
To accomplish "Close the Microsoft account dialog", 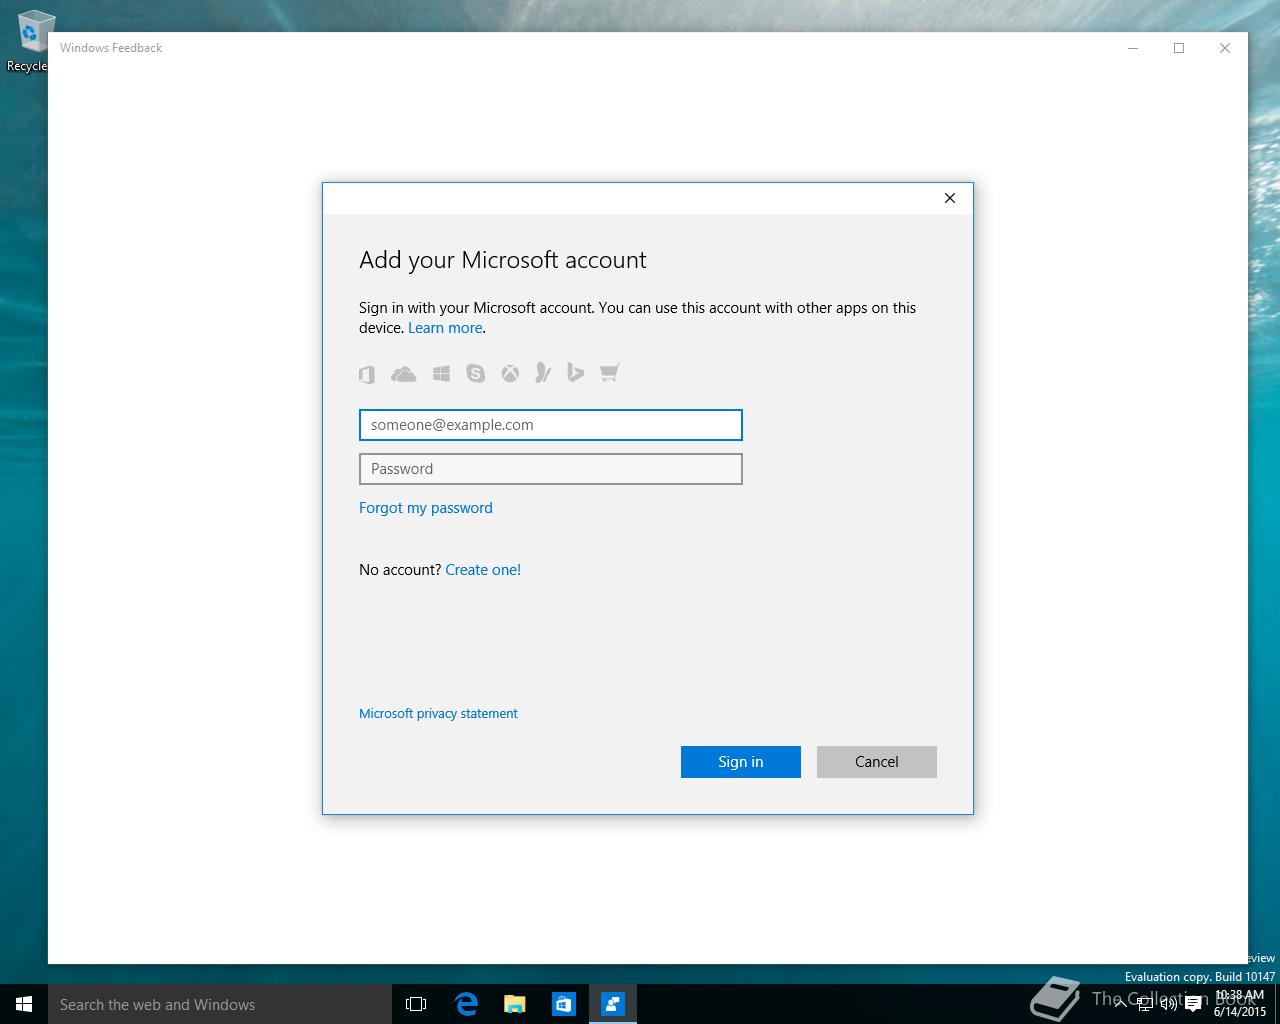I will coord(950,198).
